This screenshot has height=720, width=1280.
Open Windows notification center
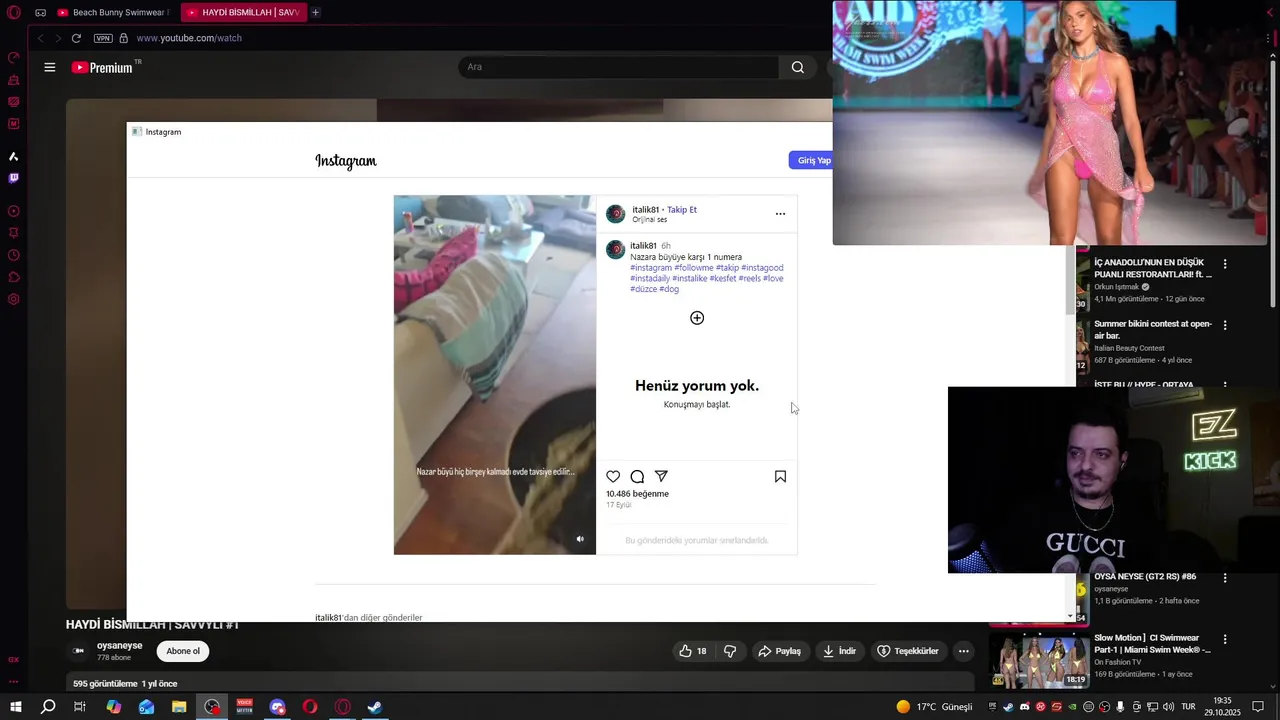(1258, 707)
